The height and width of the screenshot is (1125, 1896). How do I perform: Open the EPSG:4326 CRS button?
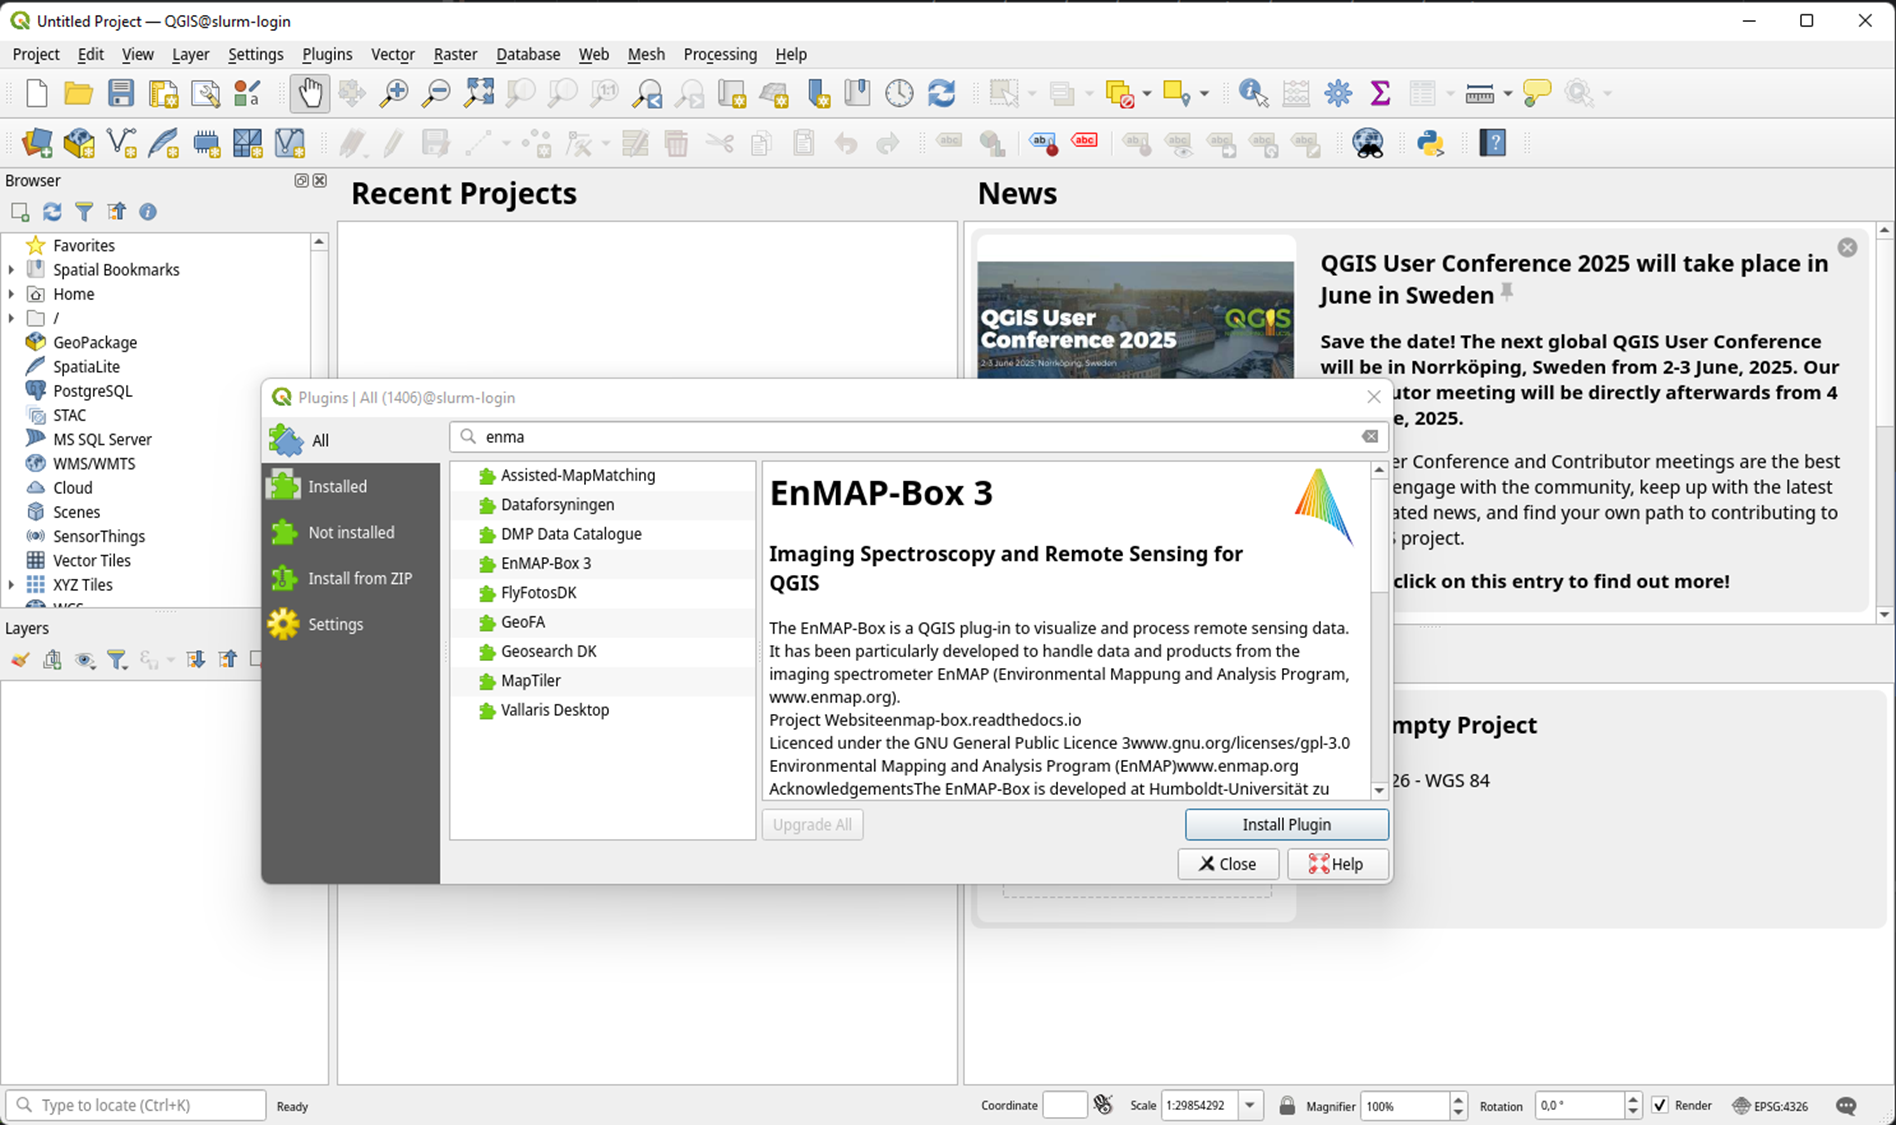[x=1770, y=1105]
